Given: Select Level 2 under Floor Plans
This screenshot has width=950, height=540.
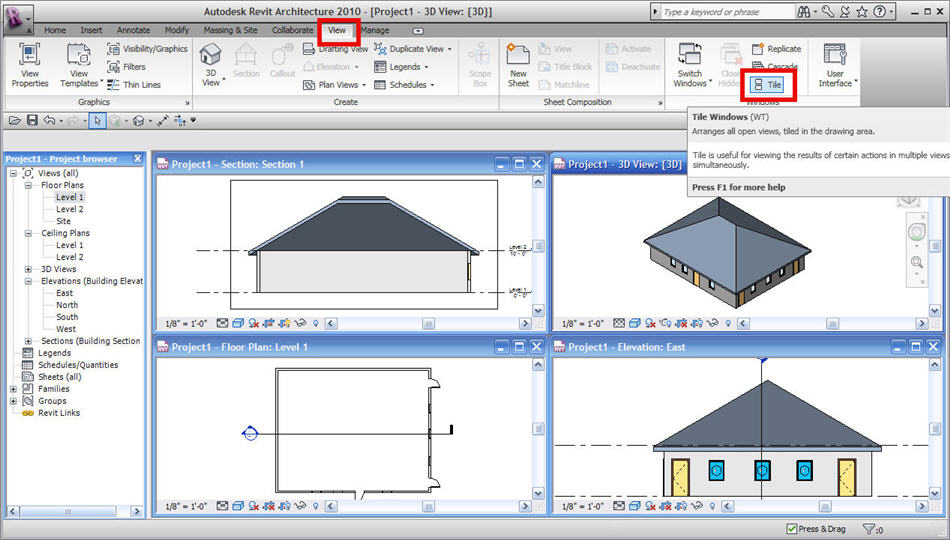Looking at the screenshot, I should tap(69, 209).
